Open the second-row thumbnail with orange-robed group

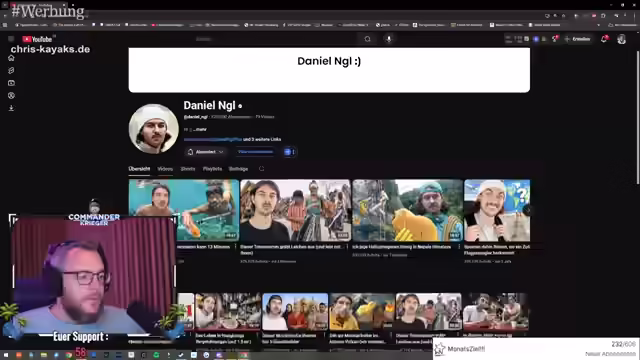coord(295,311)
